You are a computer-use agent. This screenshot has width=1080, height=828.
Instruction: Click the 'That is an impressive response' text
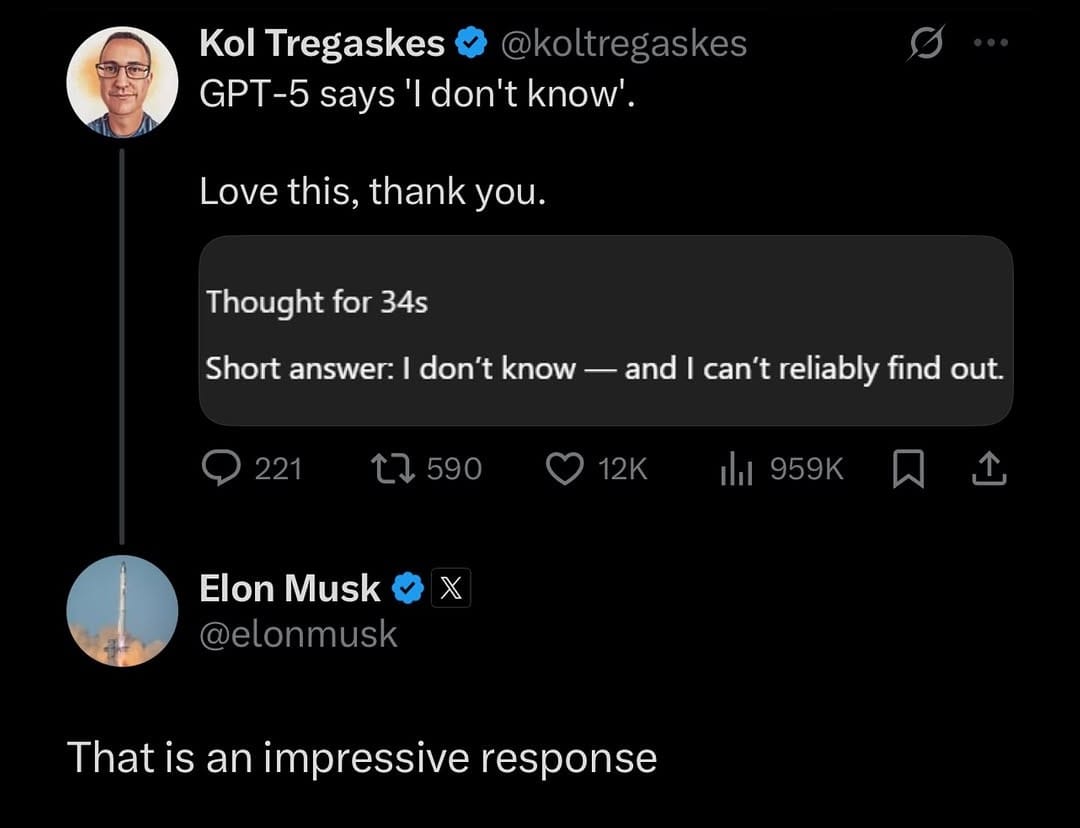click(x=362, y=758)
